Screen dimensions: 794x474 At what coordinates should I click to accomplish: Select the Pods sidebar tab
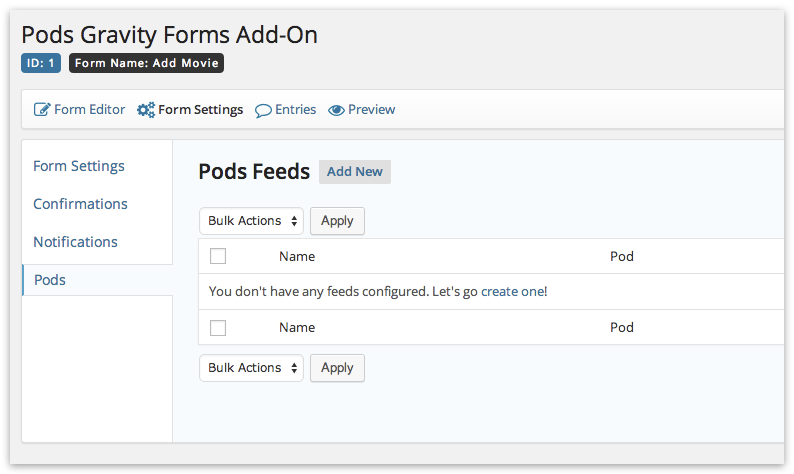tap(50, 280)
